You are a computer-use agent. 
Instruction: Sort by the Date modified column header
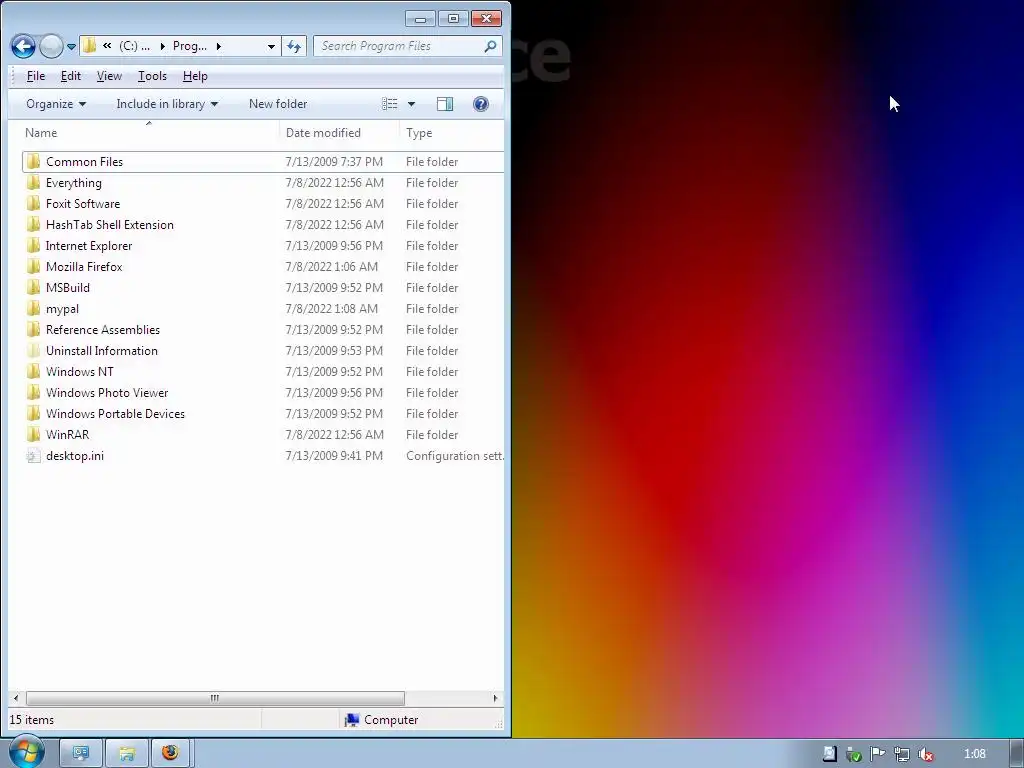coord(339,133)
